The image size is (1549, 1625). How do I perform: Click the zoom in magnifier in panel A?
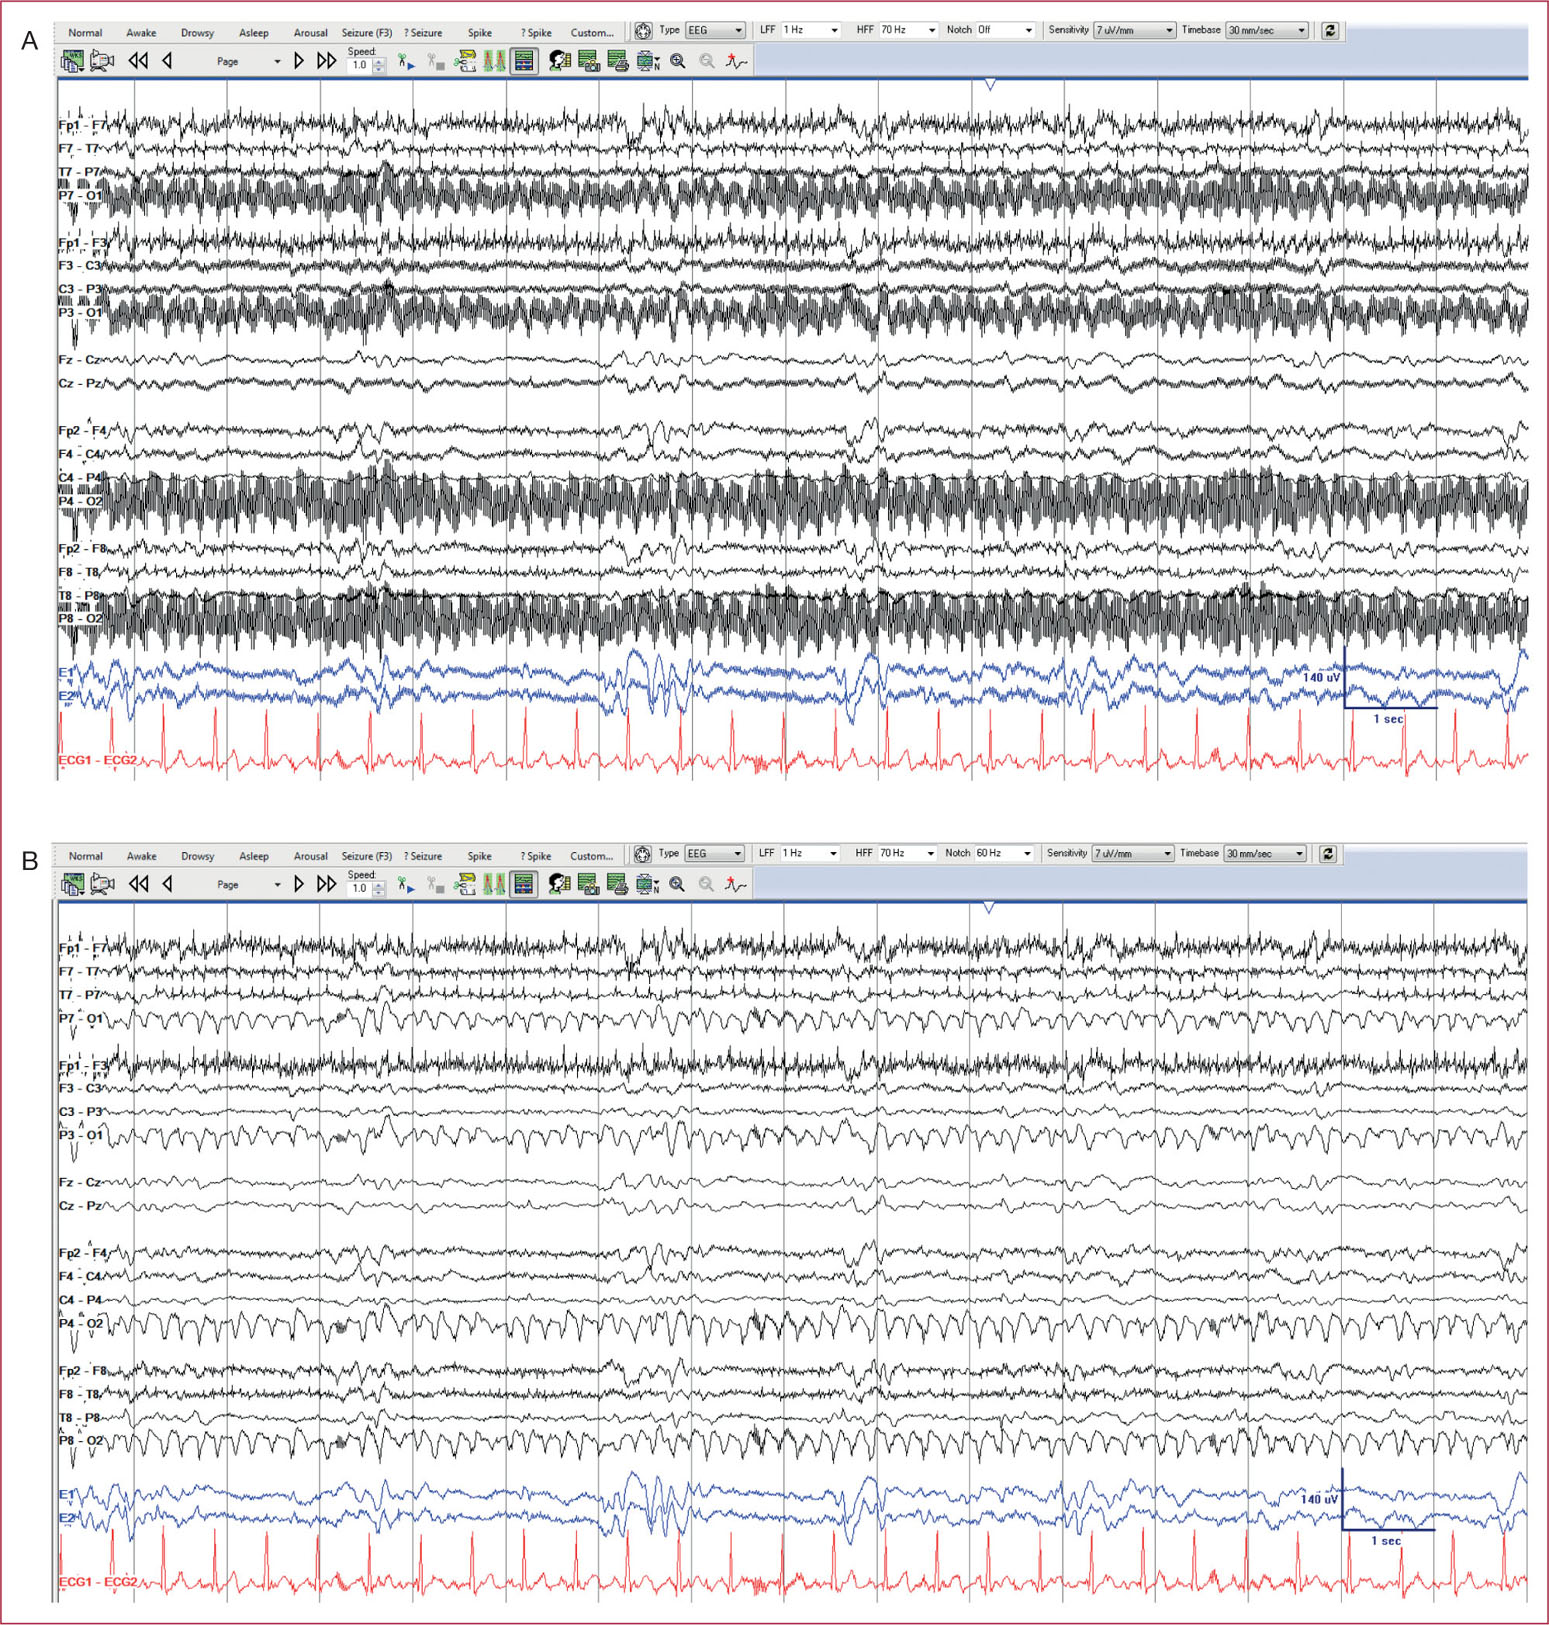(678, 61)
